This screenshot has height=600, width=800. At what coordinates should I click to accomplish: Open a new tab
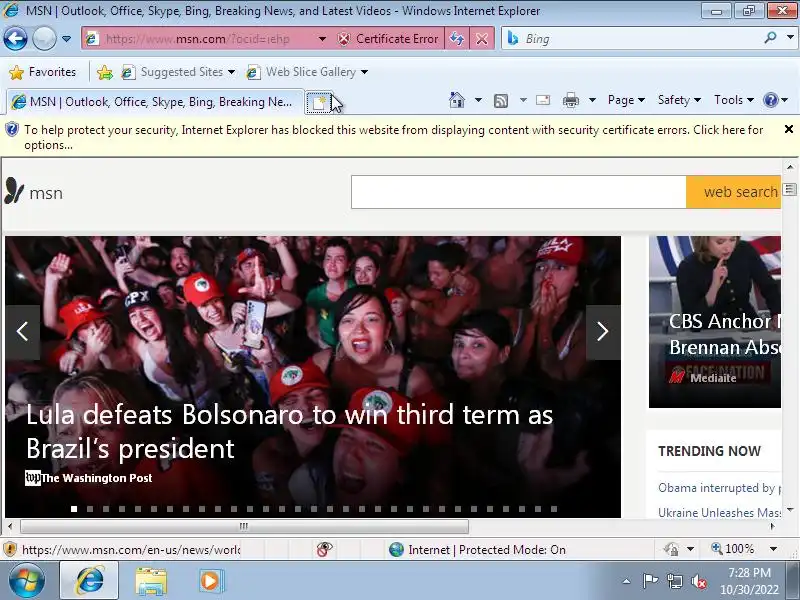(x=319, y=102)
